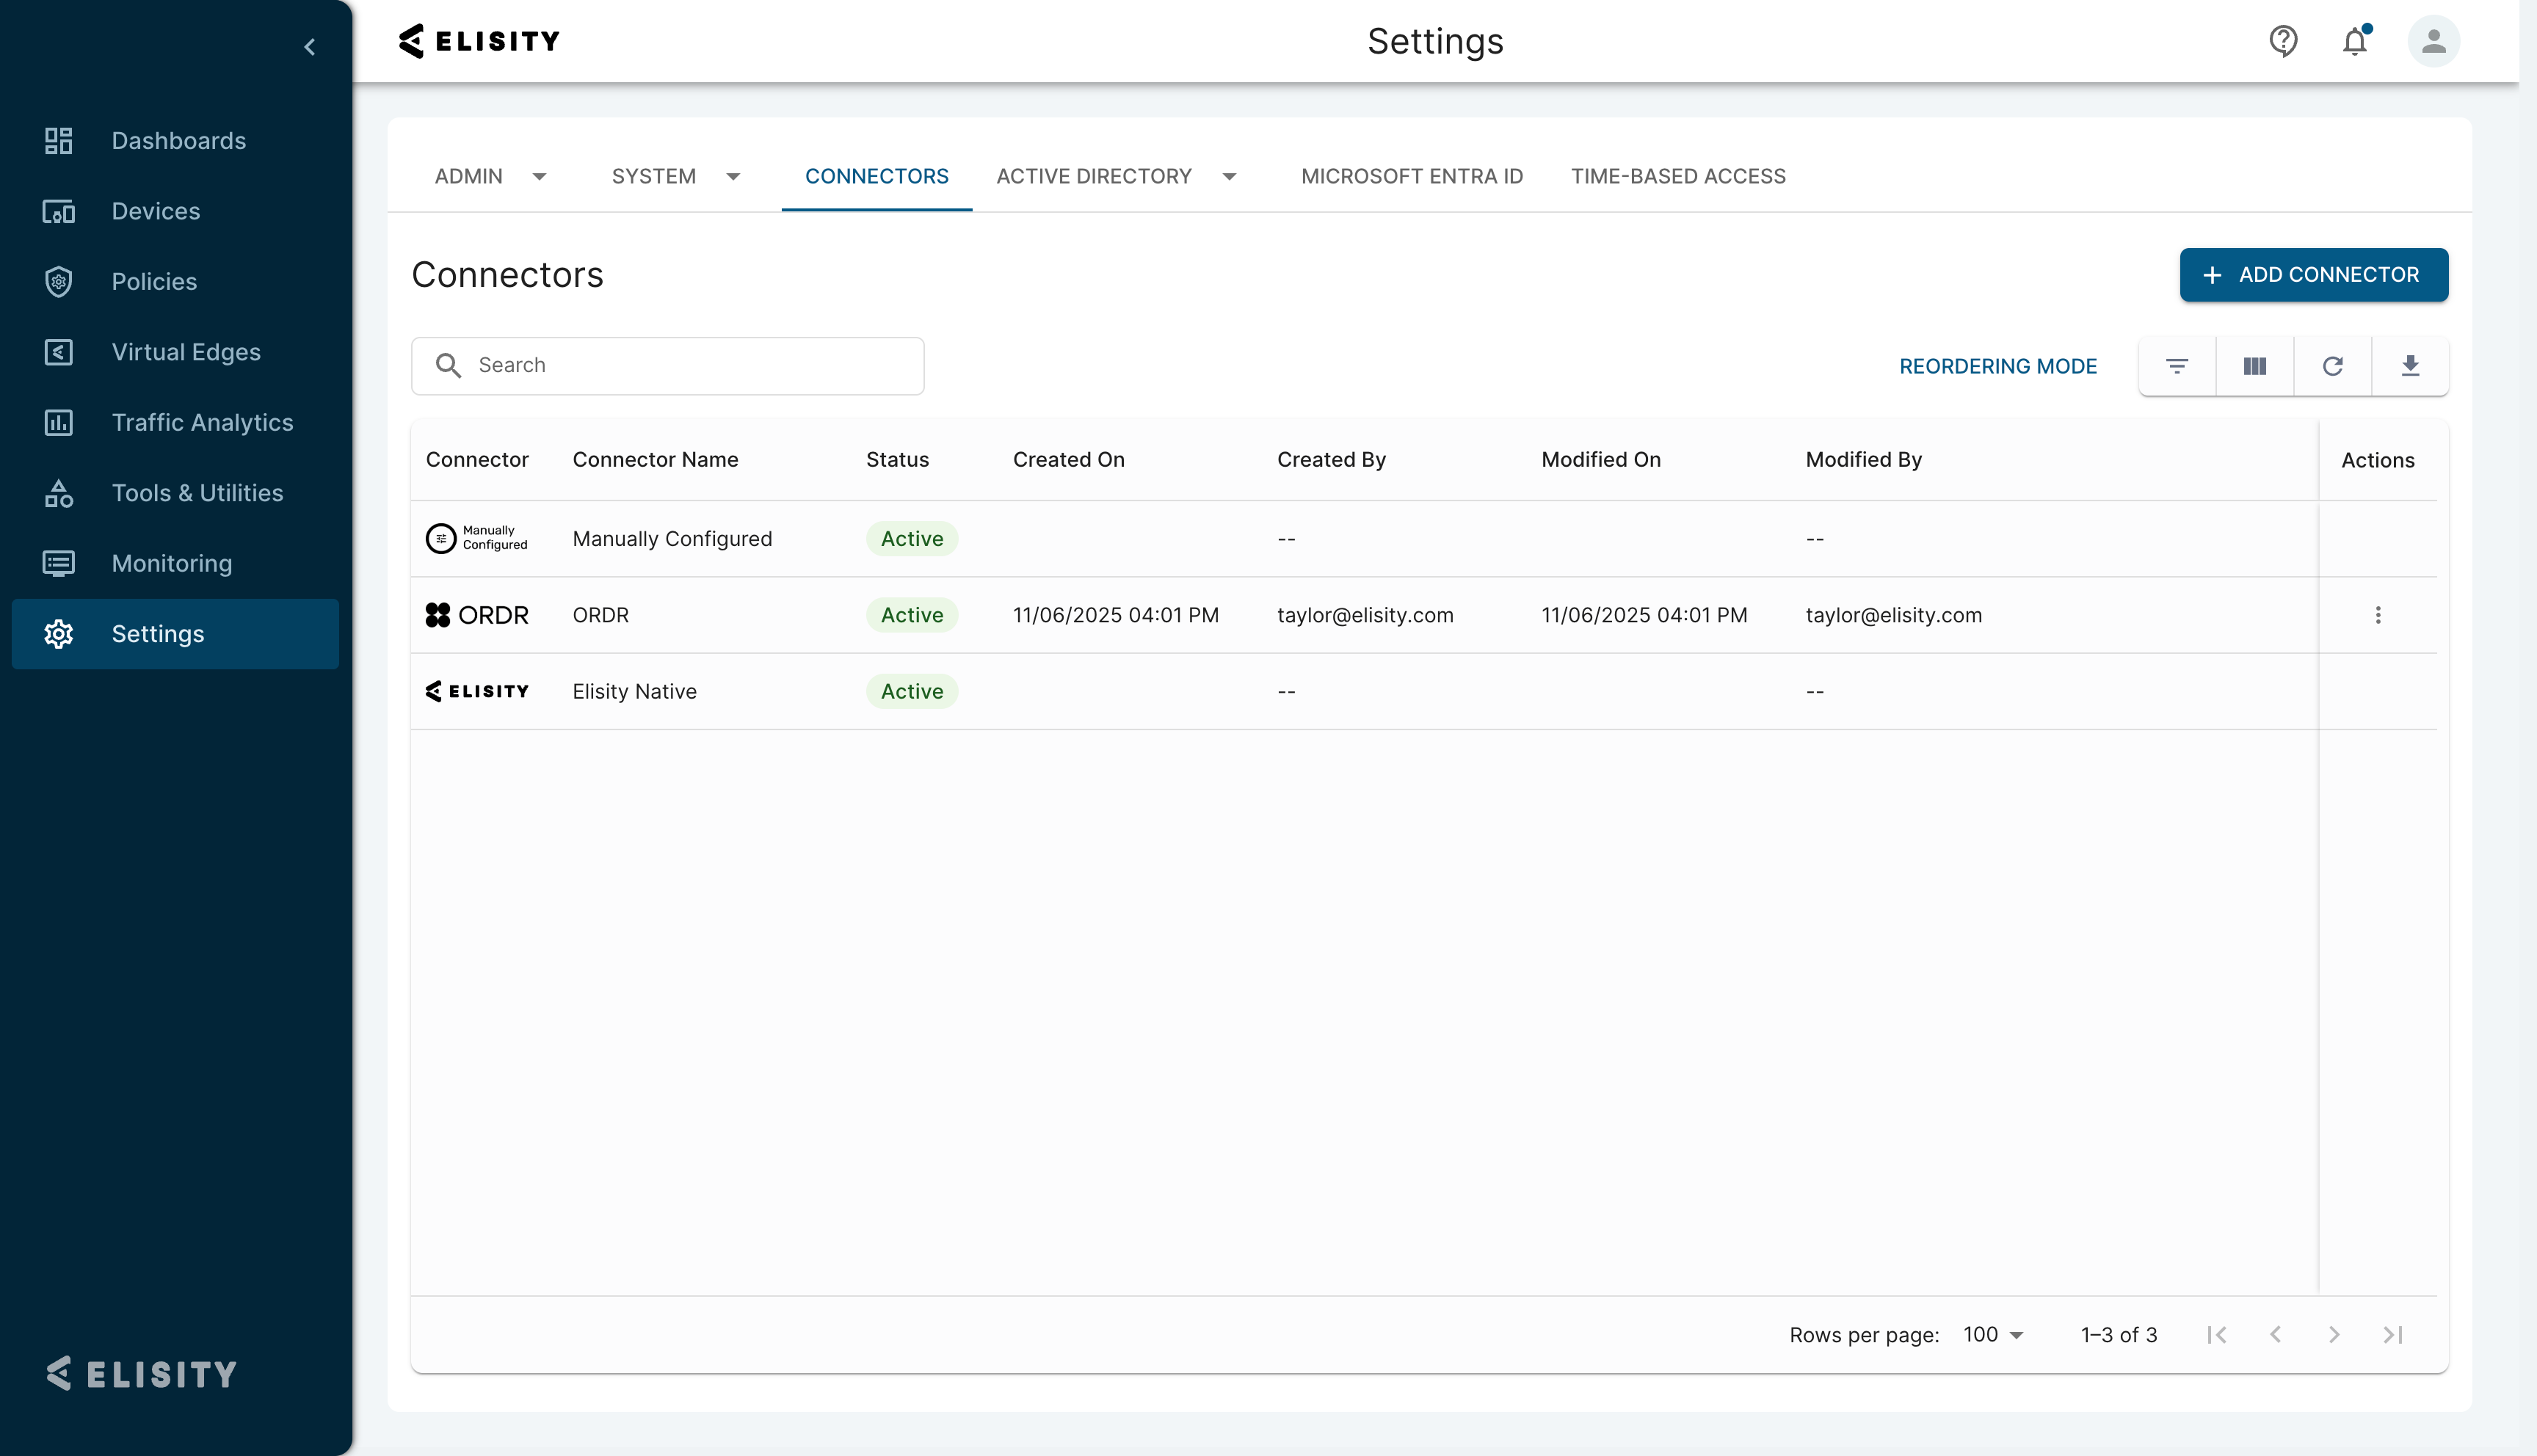Image resolution: width=2537 pixels, height=1456 pixels.
Task: Select the 'Manually Configured' connector name
Action: coord(672,539)
